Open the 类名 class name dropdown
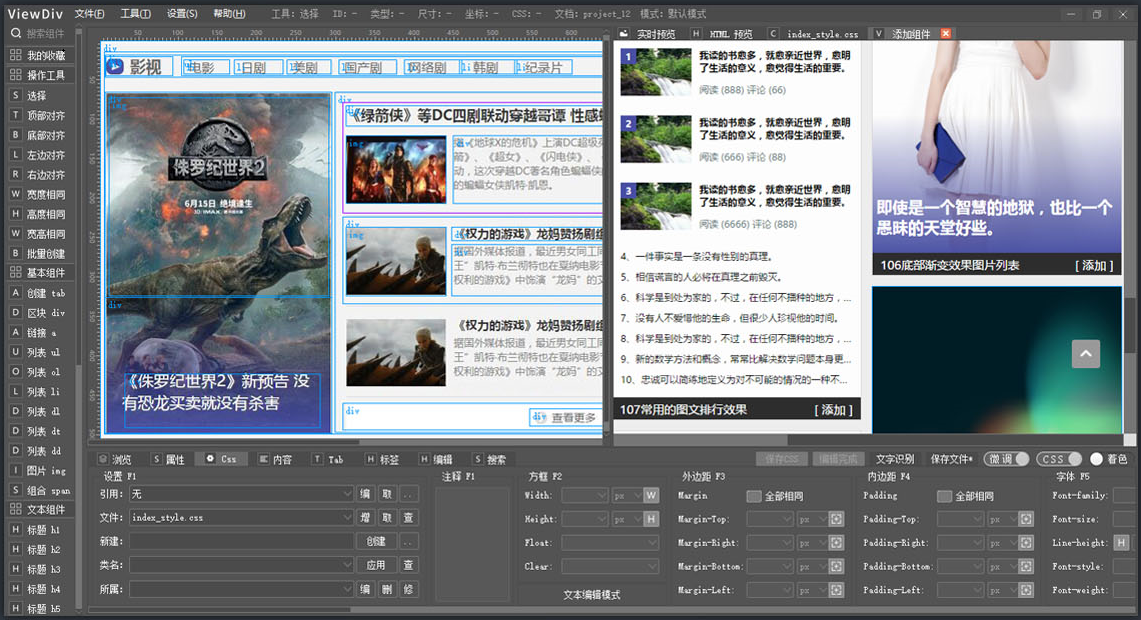The height and width of the screenshot is (620, 1141). pyautogui.click(x=347, y=565)
